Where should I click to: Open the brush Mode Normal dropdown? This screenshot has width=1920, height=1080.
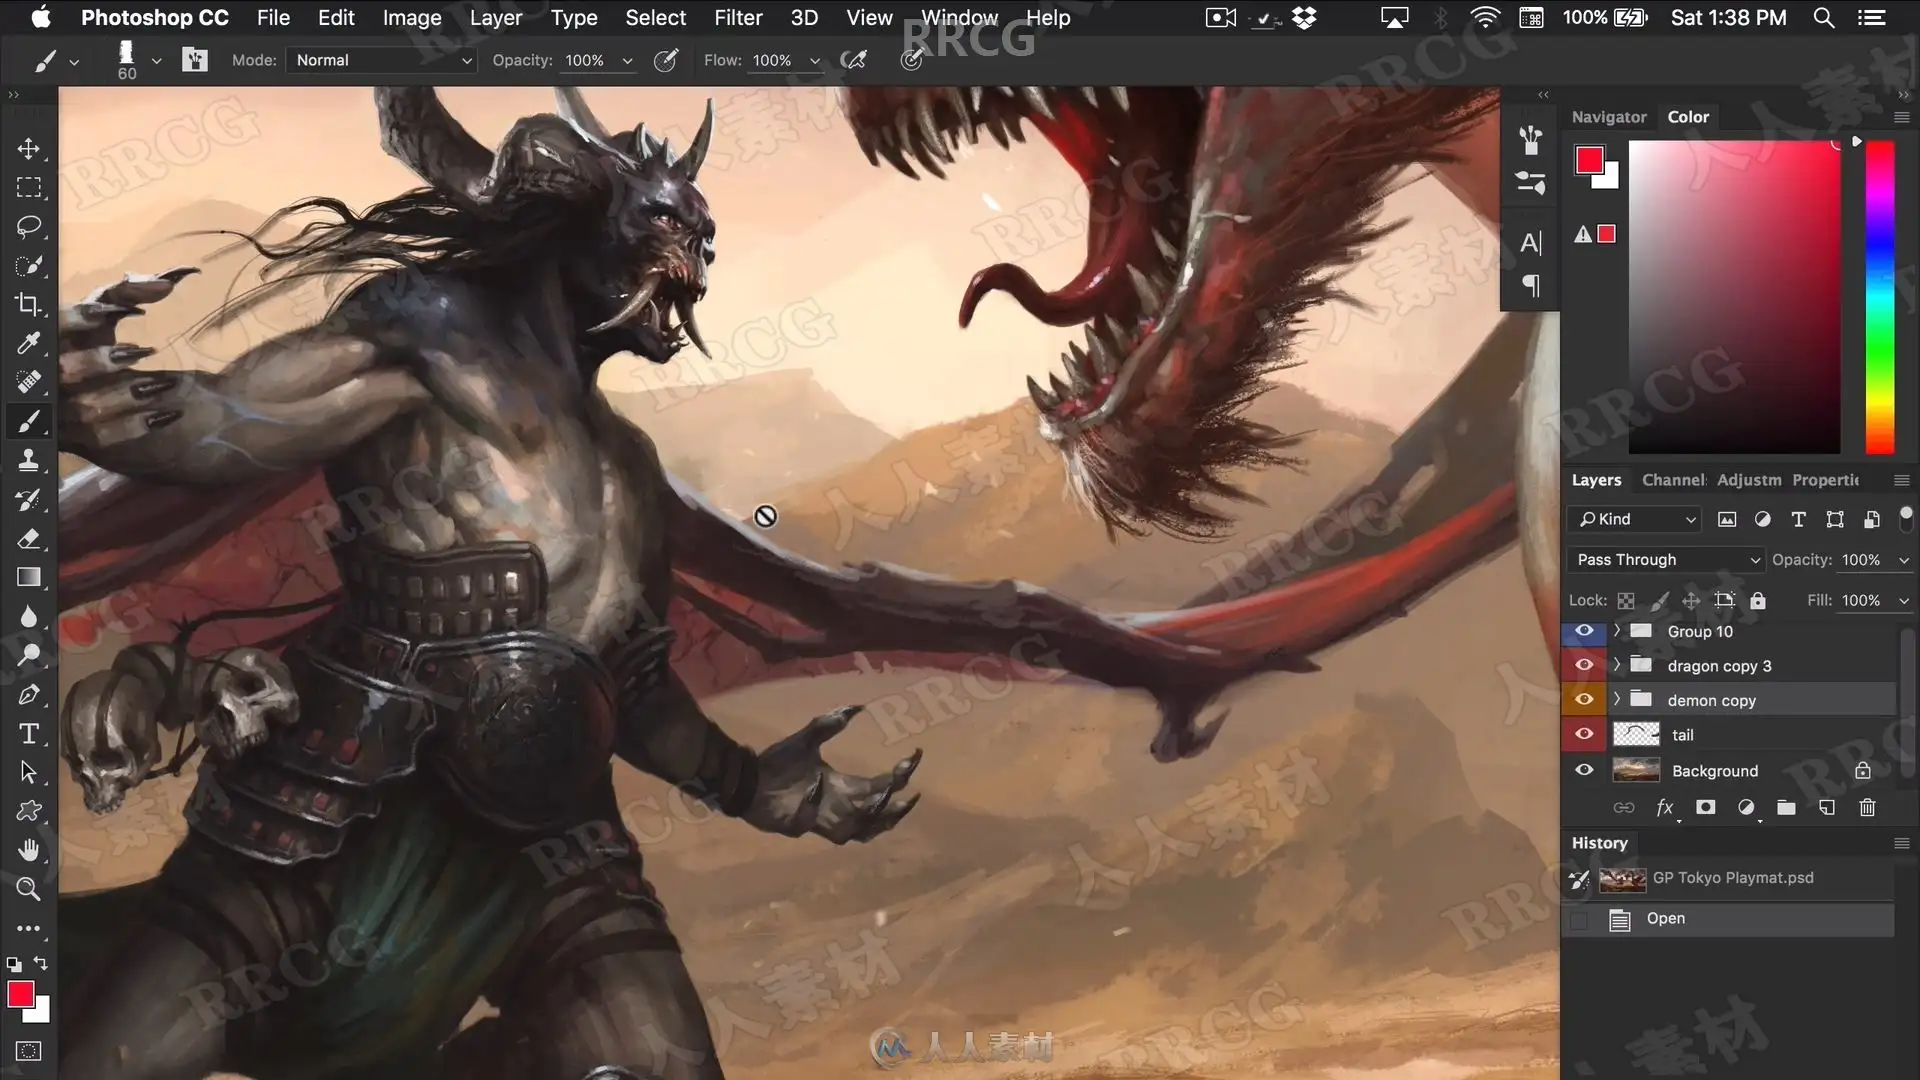(380, 60)
